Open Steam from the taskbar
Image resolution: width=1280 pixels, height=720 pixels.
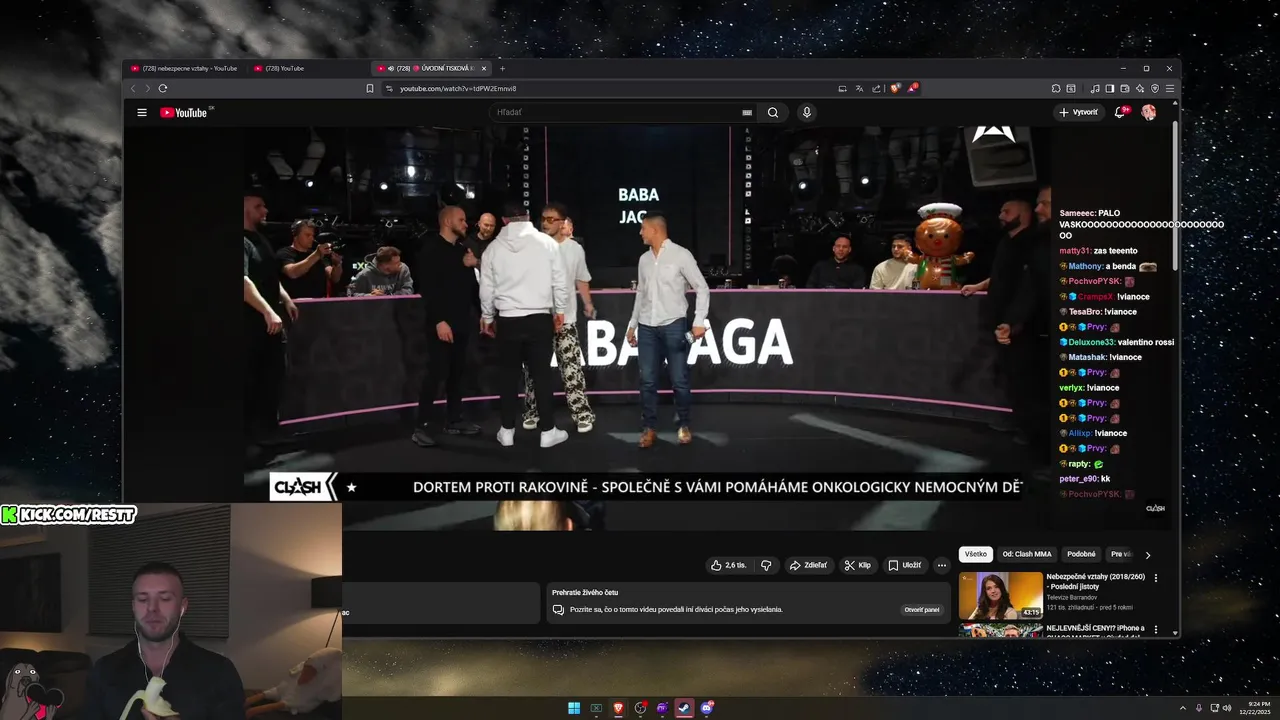coord(684,708)
